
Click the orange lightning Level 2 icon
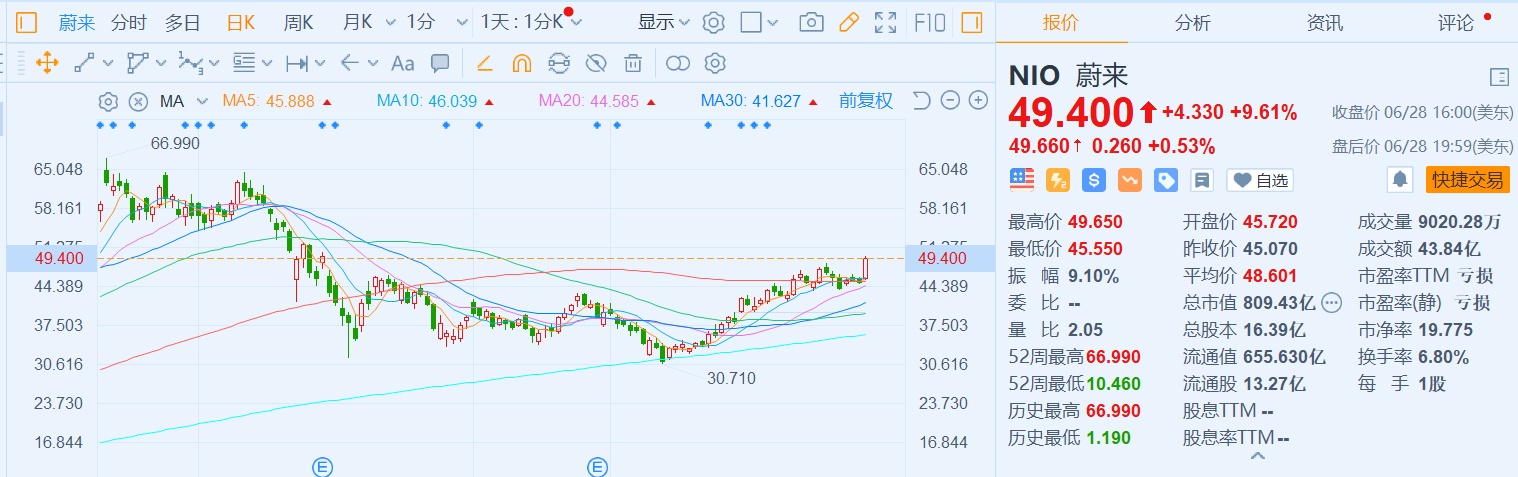1058,180
